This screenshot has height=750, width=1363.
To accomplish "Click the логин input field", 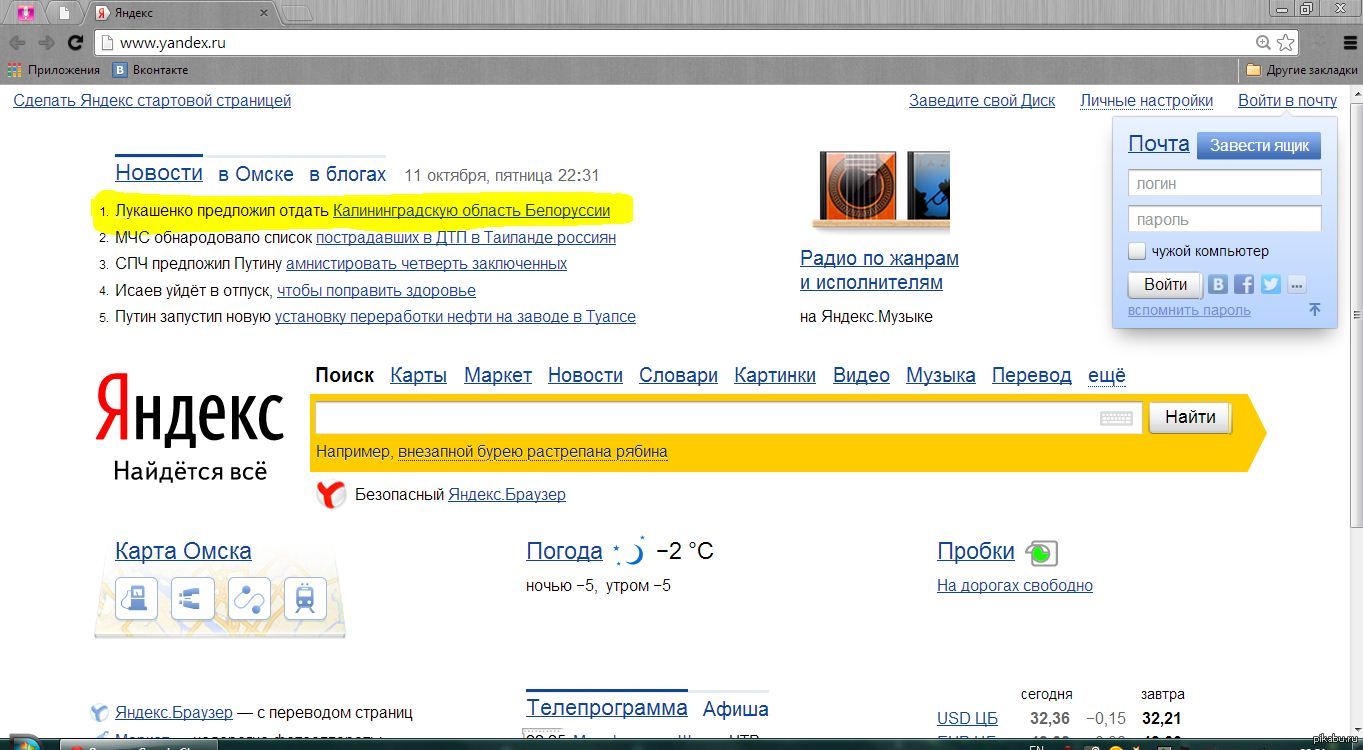I will point(1225,183).
